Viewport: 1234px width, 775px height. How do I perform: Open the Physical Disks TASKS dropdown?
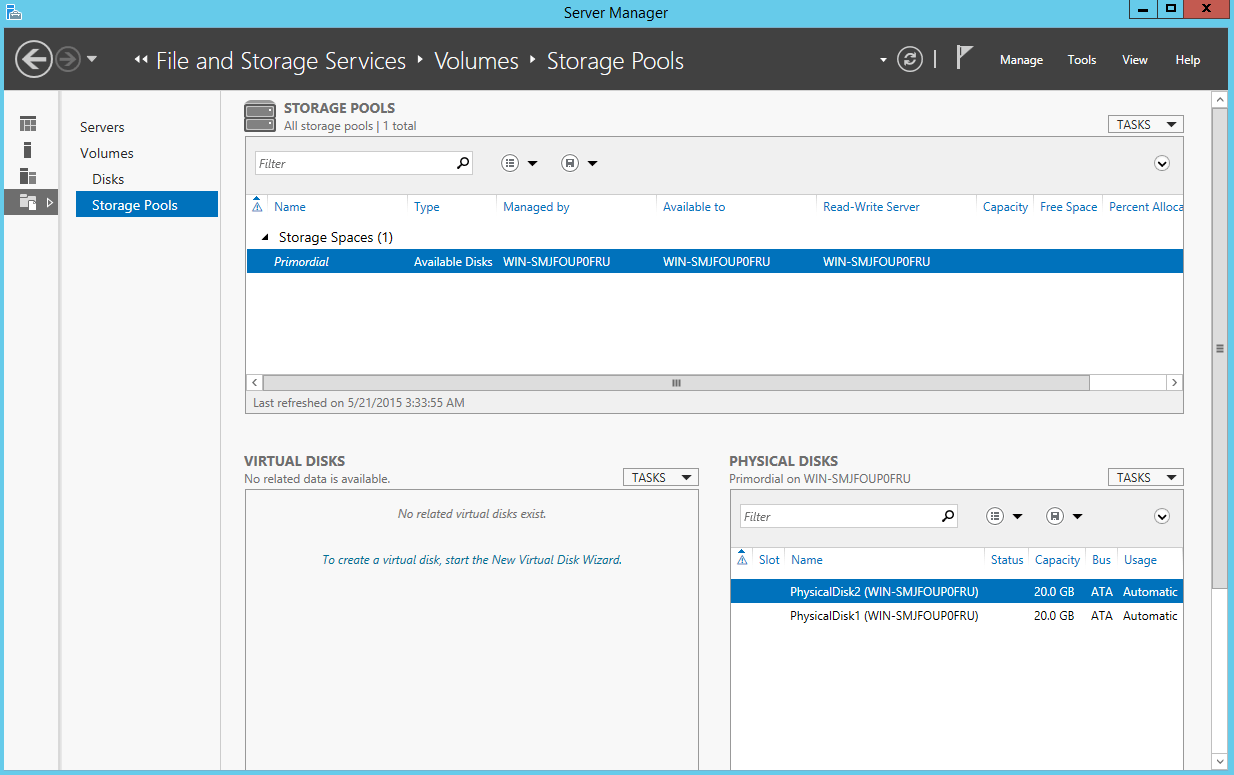(x=1145, y=478)
